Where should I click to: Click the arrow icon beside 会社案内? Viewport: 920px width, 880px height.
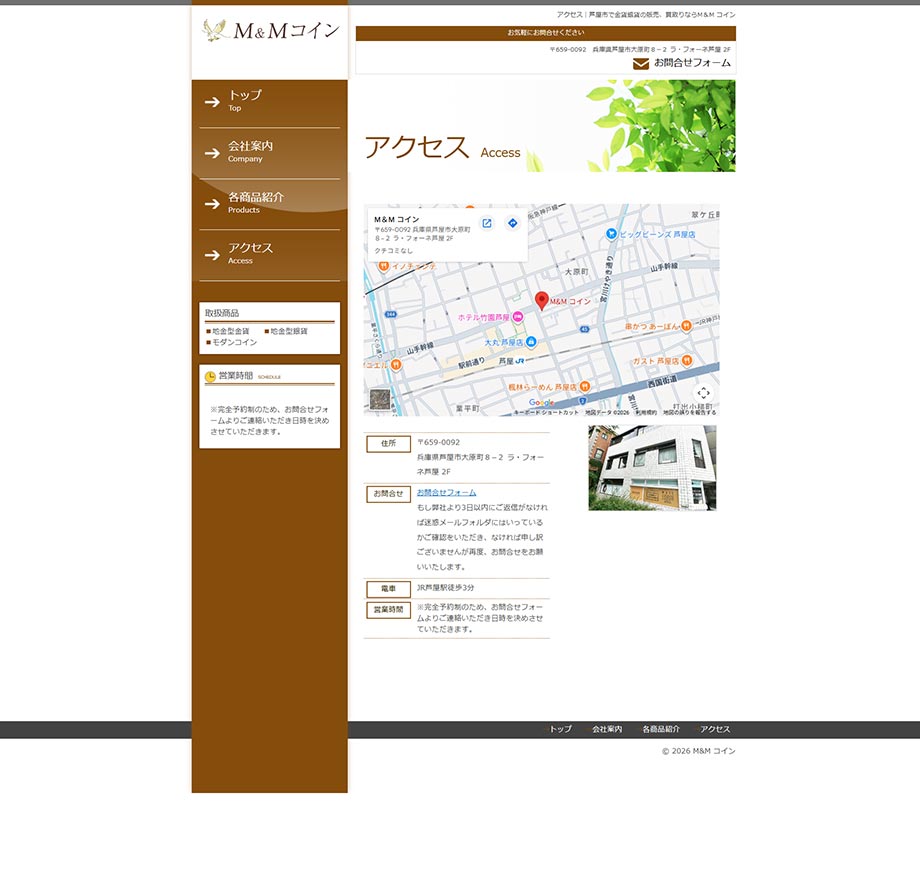(212, 153)
